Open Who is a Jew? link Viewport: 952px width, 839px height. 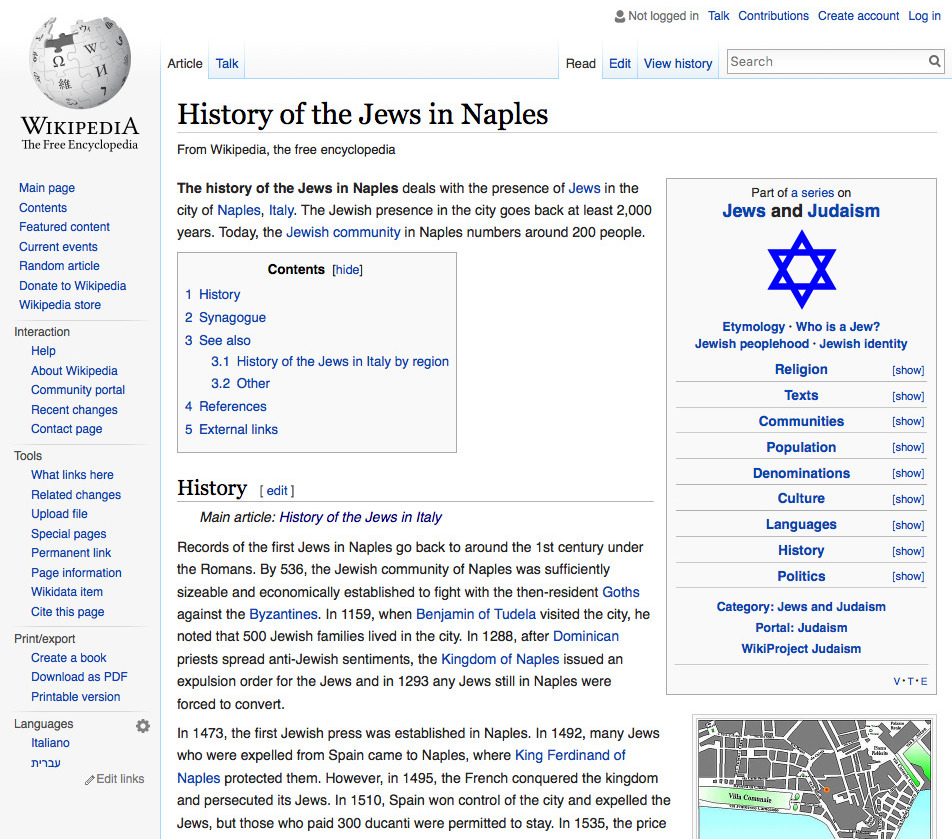tap(838, 327)
